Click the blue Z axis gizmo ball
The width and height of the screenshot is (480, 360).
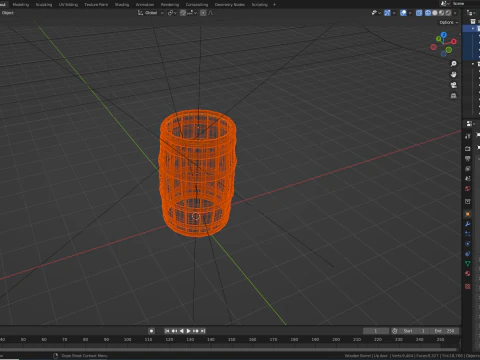pos(444,35)
